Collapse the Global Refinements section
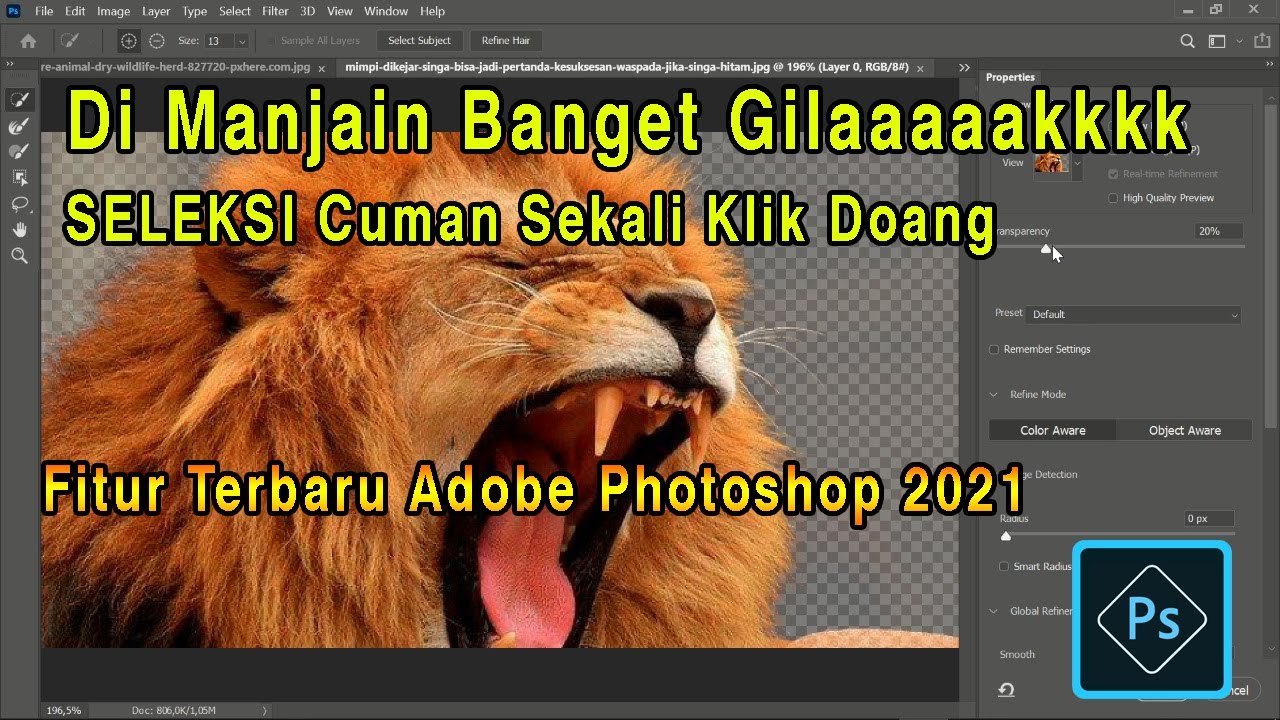 click(x=994, y=611)
